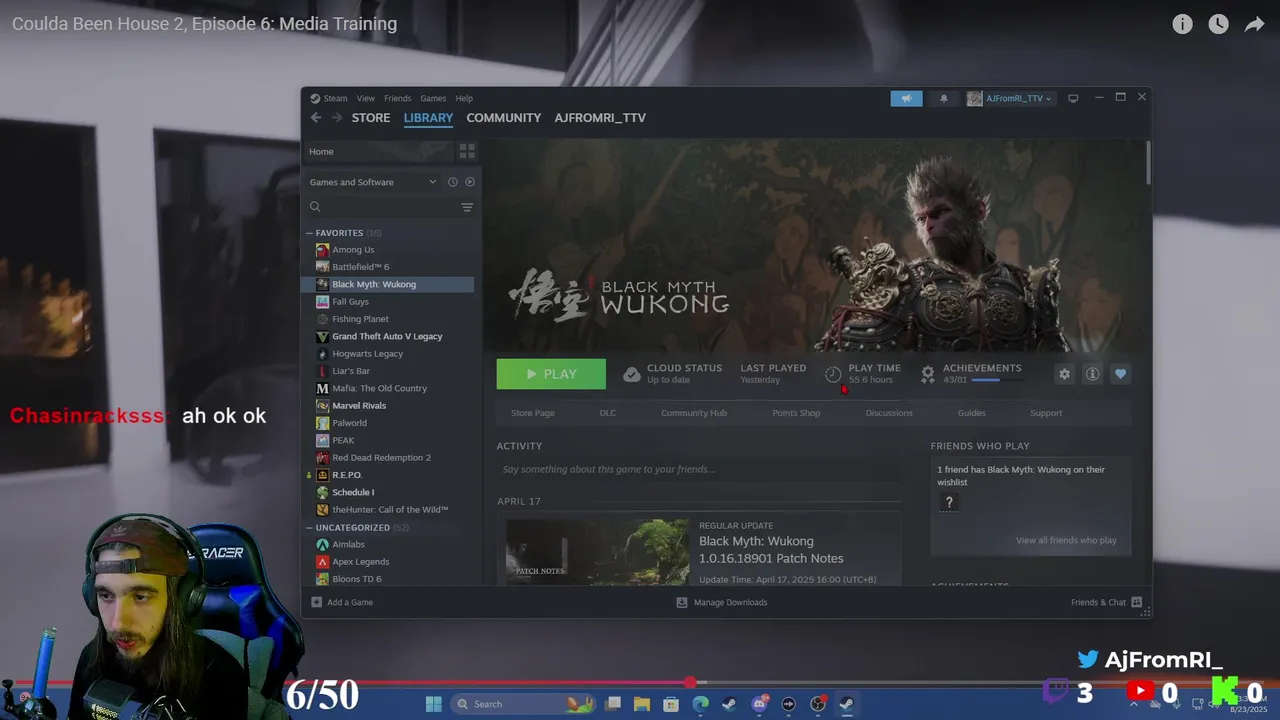
Task: Seek on the video progress bar
Action: coord(640,683)
